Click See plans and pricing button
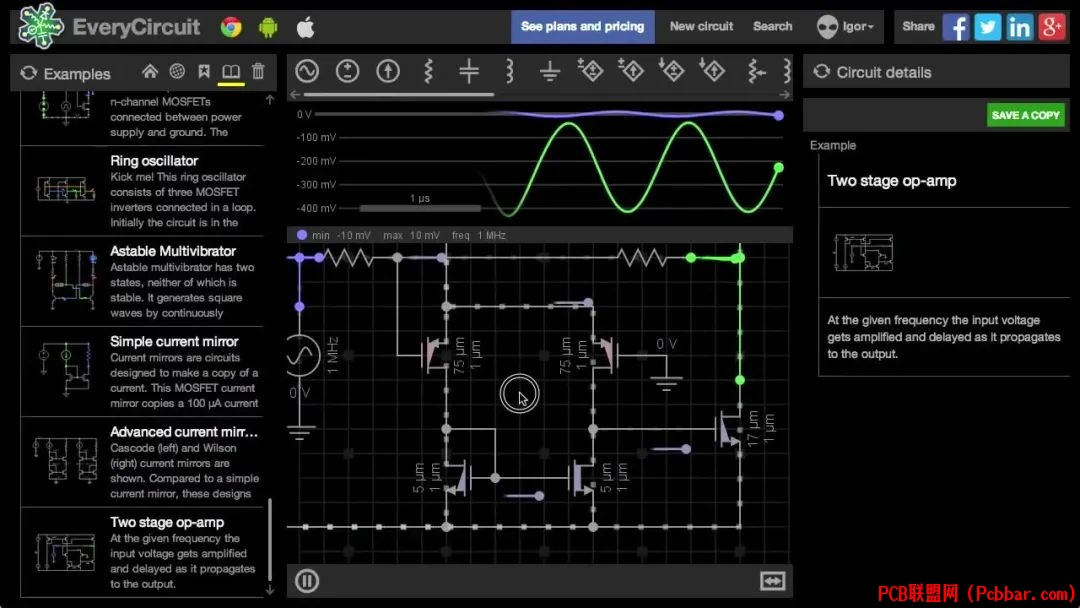 [x=583, y=27]
